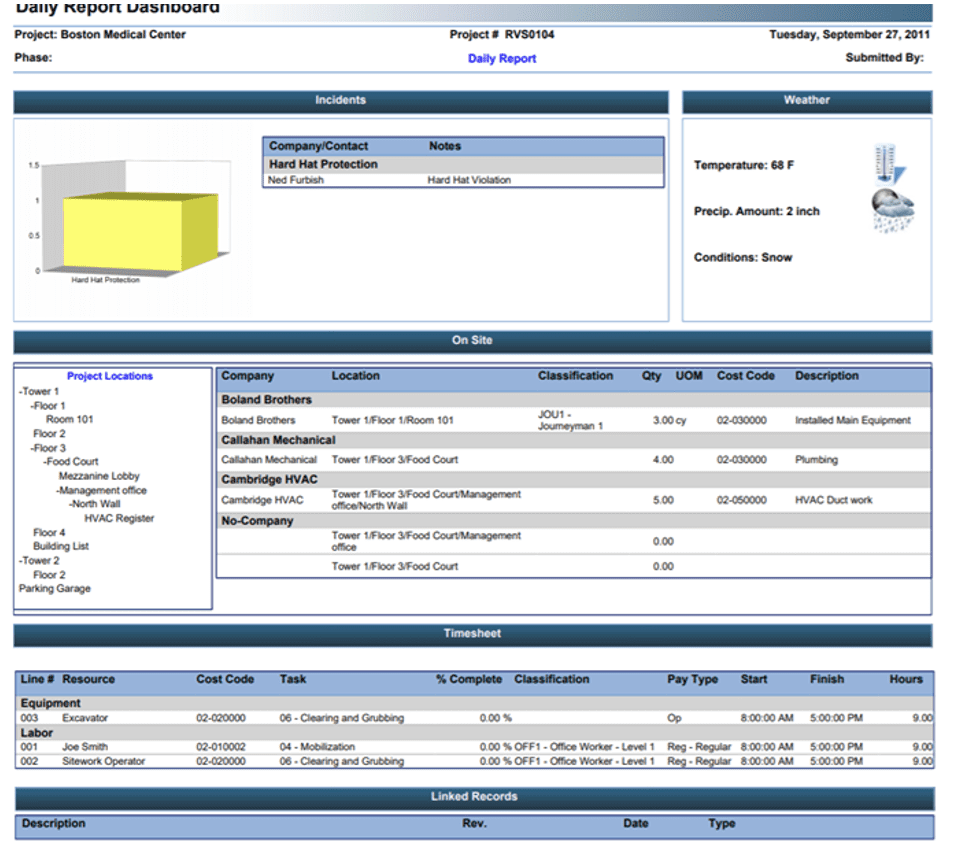Click the Rev. column header
The height and width of the screenshot is (856, 964).
[475, 823]
